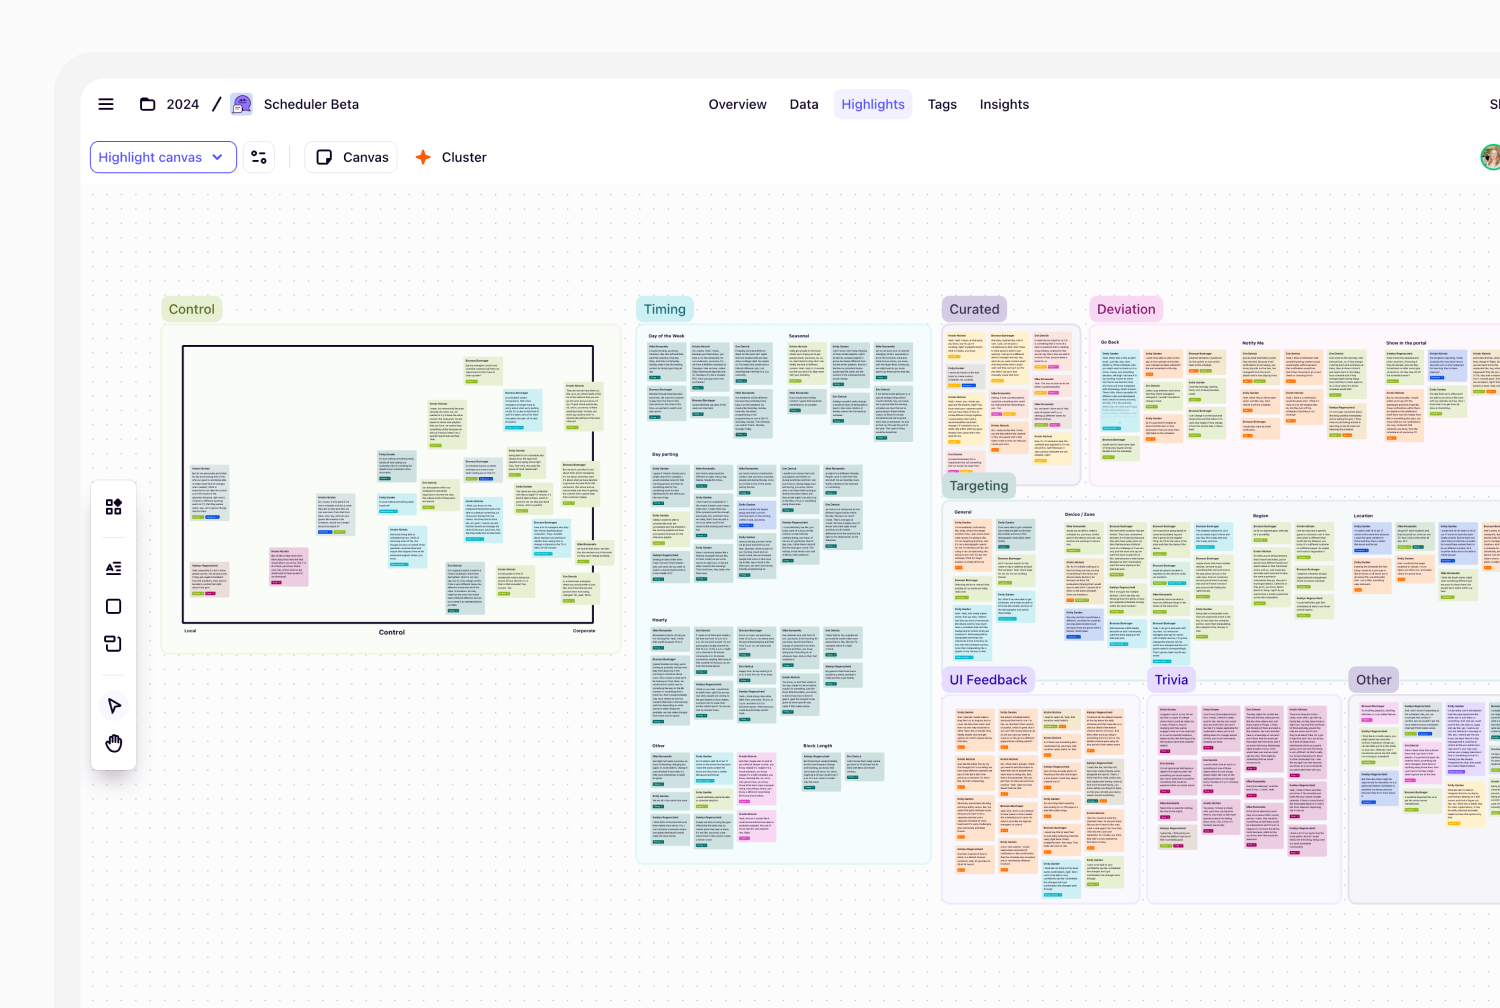The width and height of the screenshot is (1500, 1008).
Task: Click the Show in the portal heading
Action: pos(1406,343)
